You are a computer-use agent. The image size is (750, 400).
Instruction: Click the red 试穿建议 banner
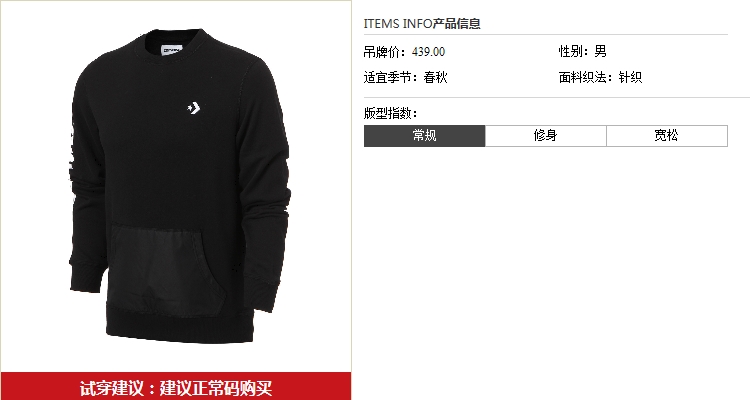point(176,387)
